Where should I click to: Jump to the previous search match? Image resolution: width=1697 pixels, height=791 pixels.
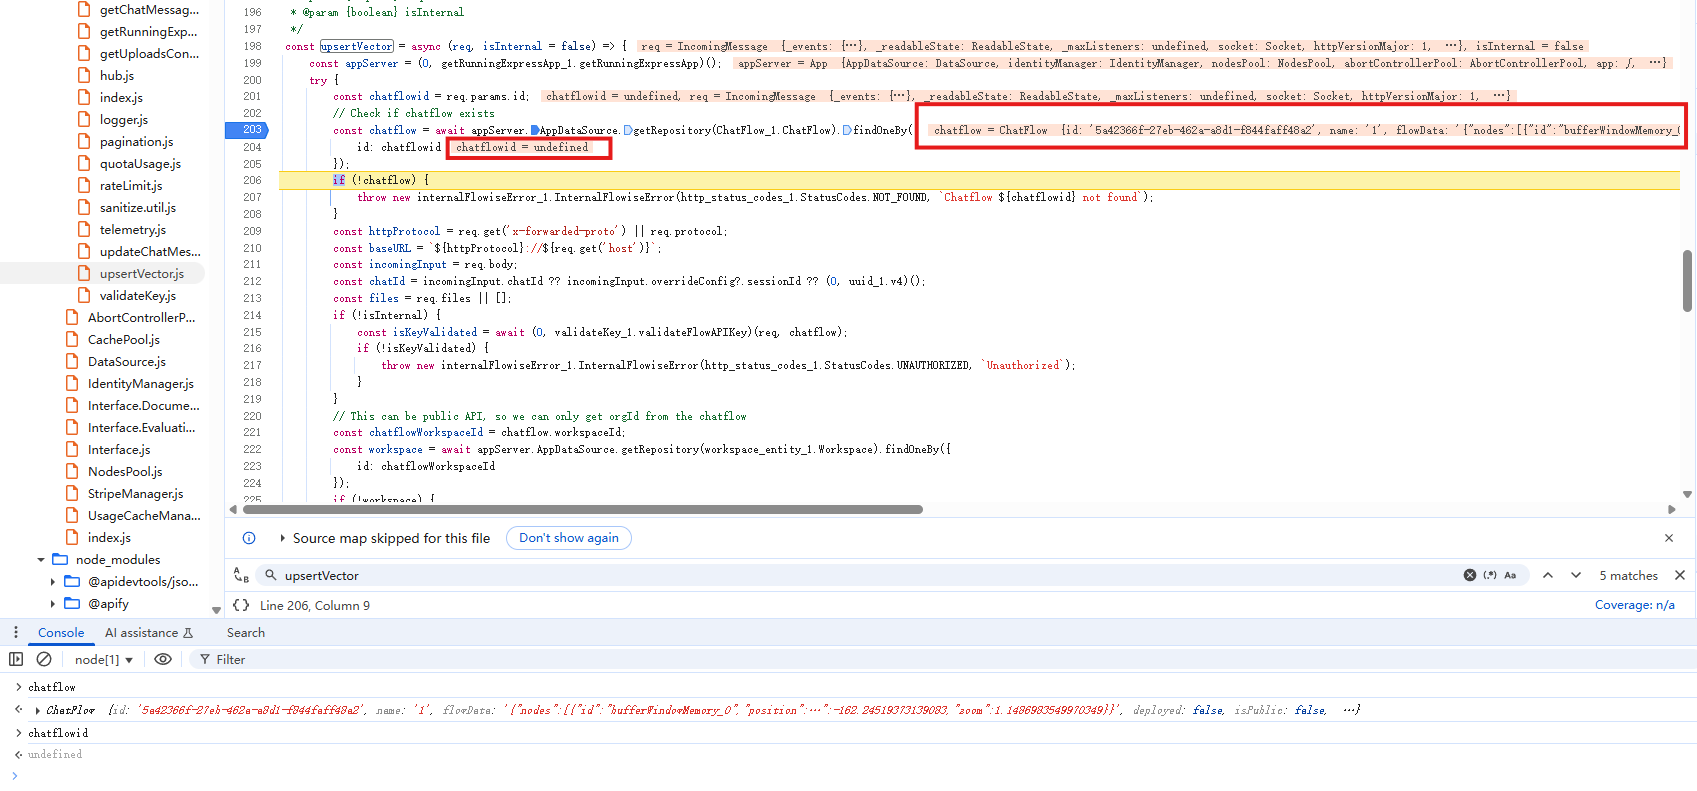point(1547,575)
